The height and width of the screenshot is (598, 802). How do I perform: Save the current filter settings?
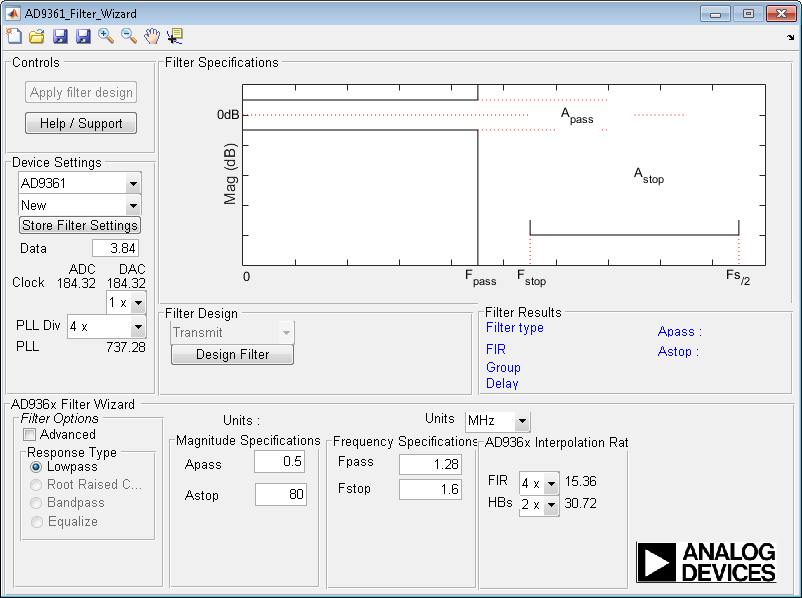(x=60, y=36)
